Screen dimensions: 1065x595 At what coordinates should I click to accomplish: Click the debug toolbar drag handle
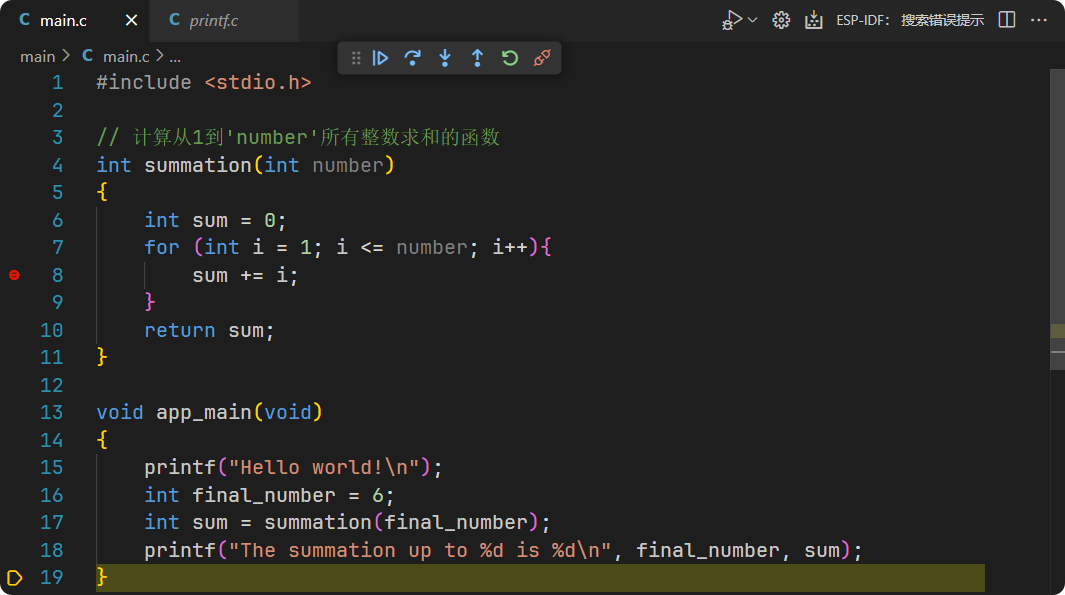tap(355, 58)
